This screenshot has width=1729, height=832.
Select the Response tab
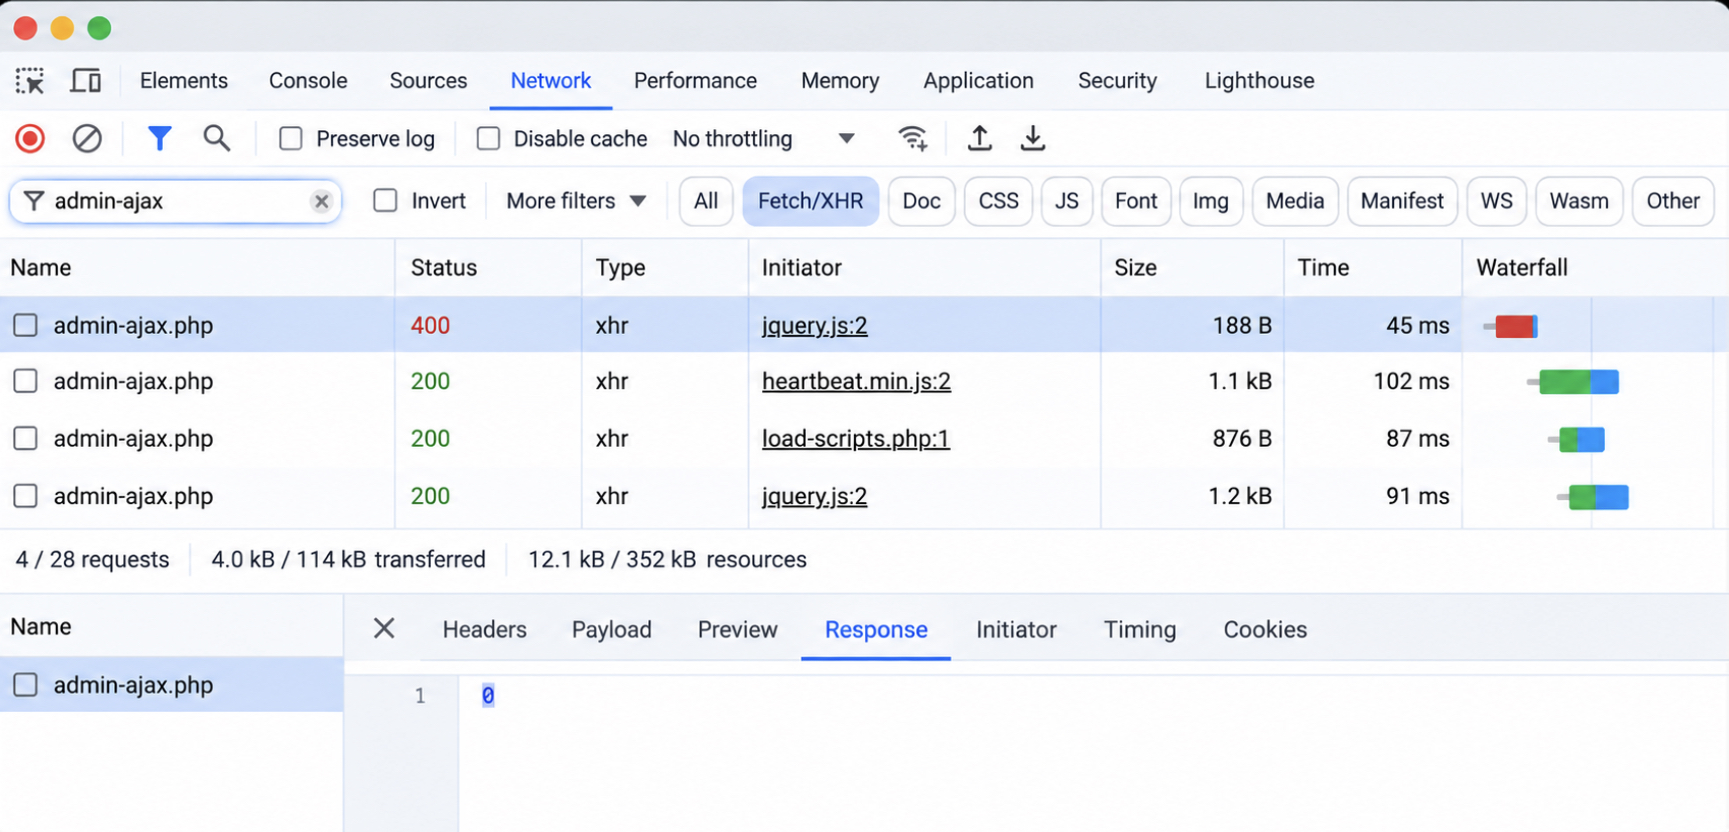876,629
